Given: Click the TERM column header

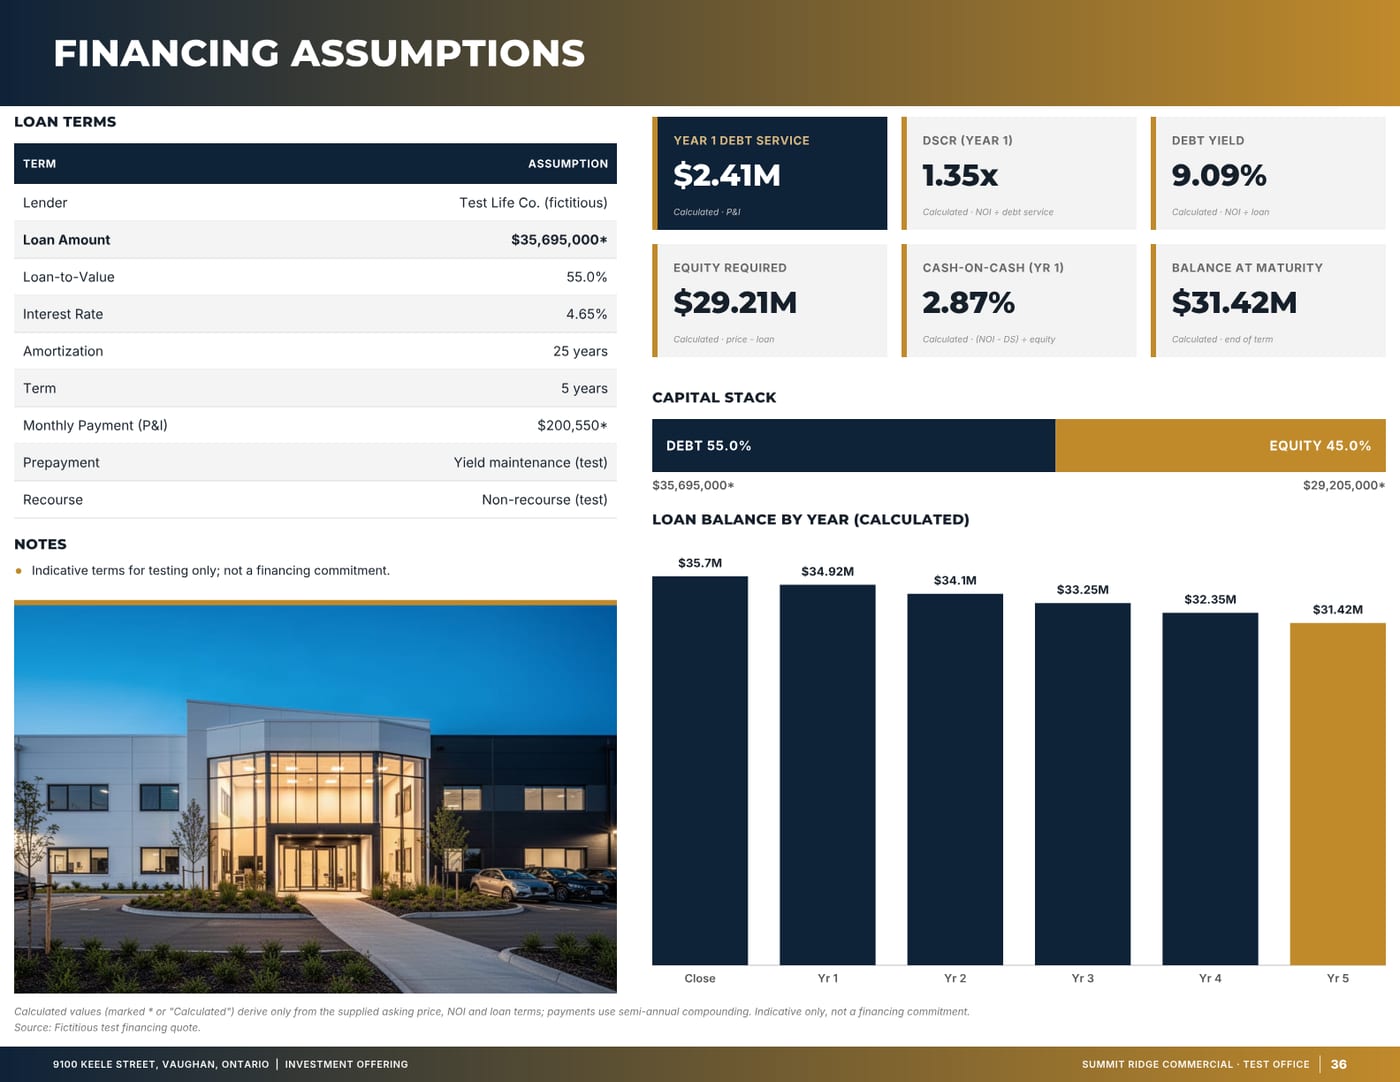Looking at the screenshot, I should click(x=39, y=164).
